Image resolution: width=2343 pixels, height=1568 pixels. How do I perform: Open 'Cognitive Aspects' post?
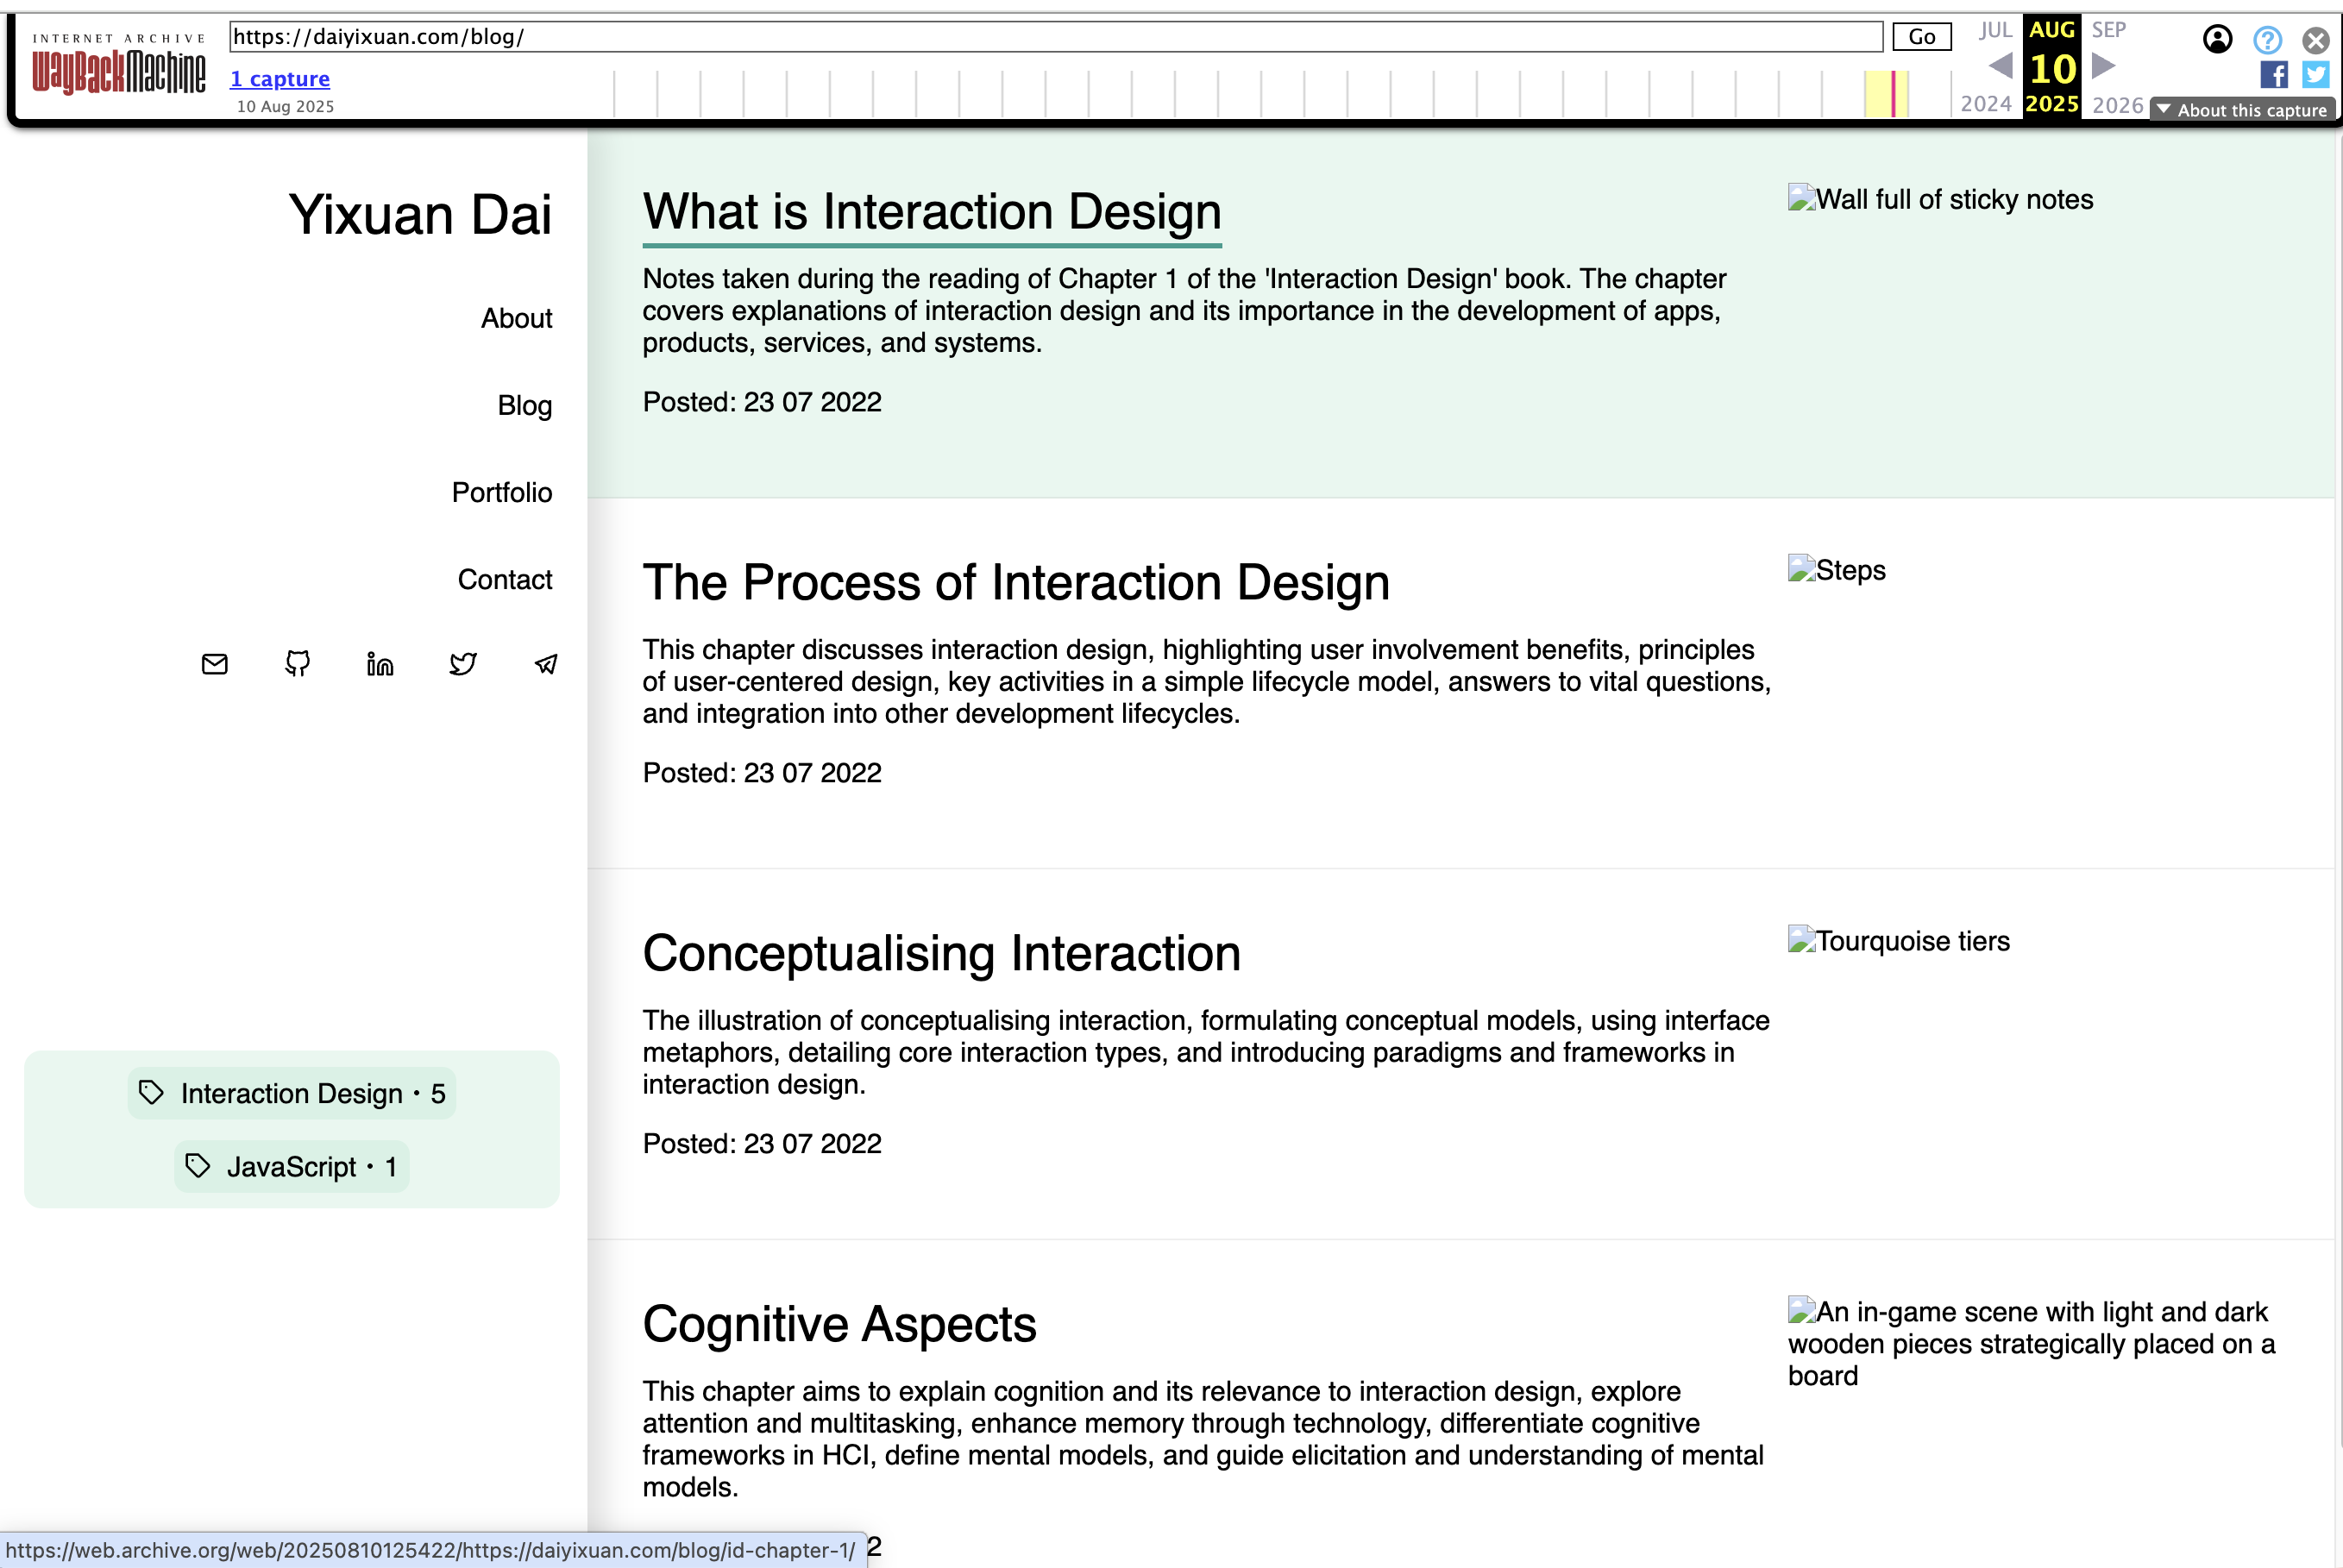click(840, 1325)
